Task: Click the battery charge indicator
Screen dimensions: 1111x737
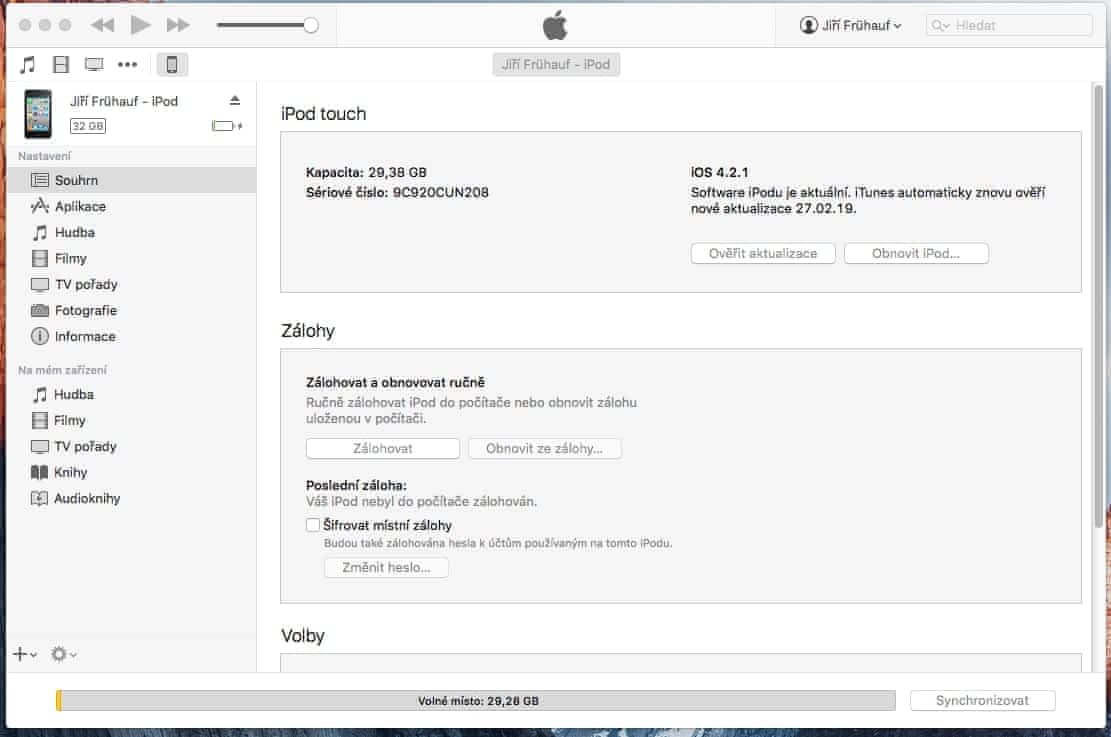Action: click(x=226, y=126)
